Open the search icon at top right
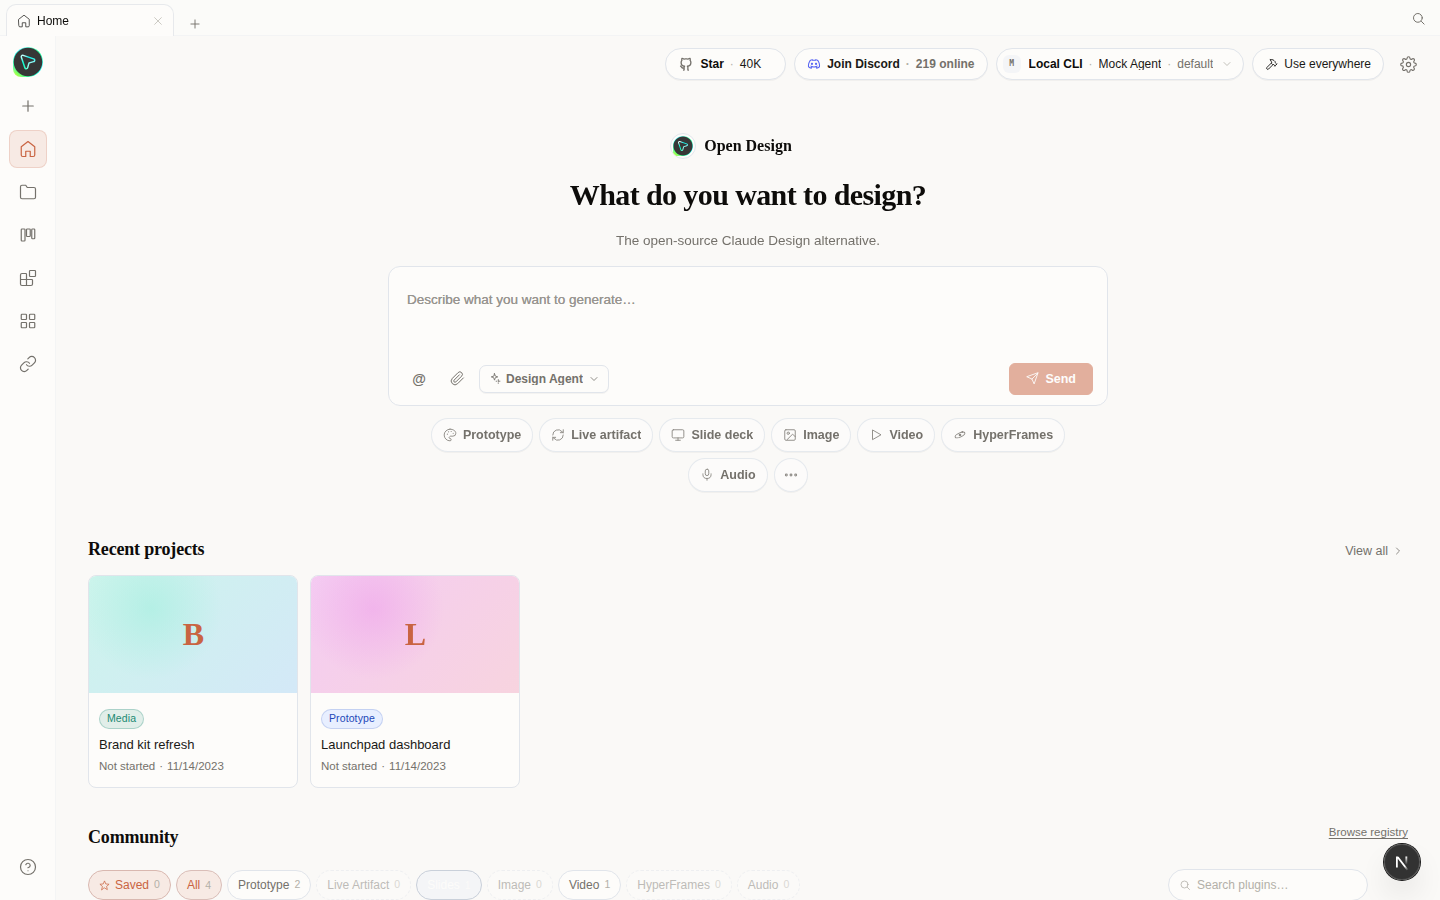The image size is (1440, 900). coord(1418,19)
